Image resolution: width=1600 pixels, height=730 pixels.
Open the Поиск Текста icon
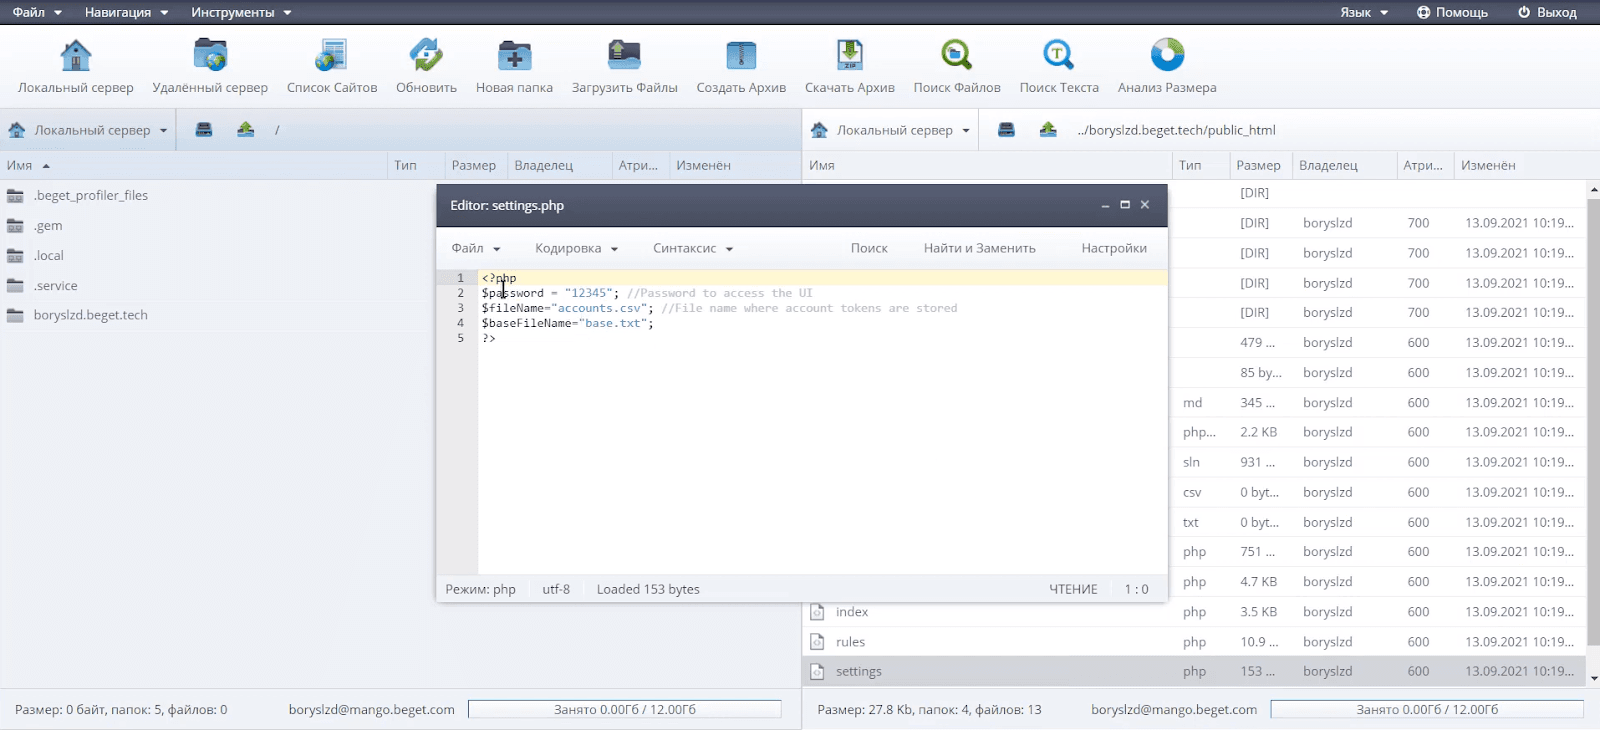click(1059, 55)
